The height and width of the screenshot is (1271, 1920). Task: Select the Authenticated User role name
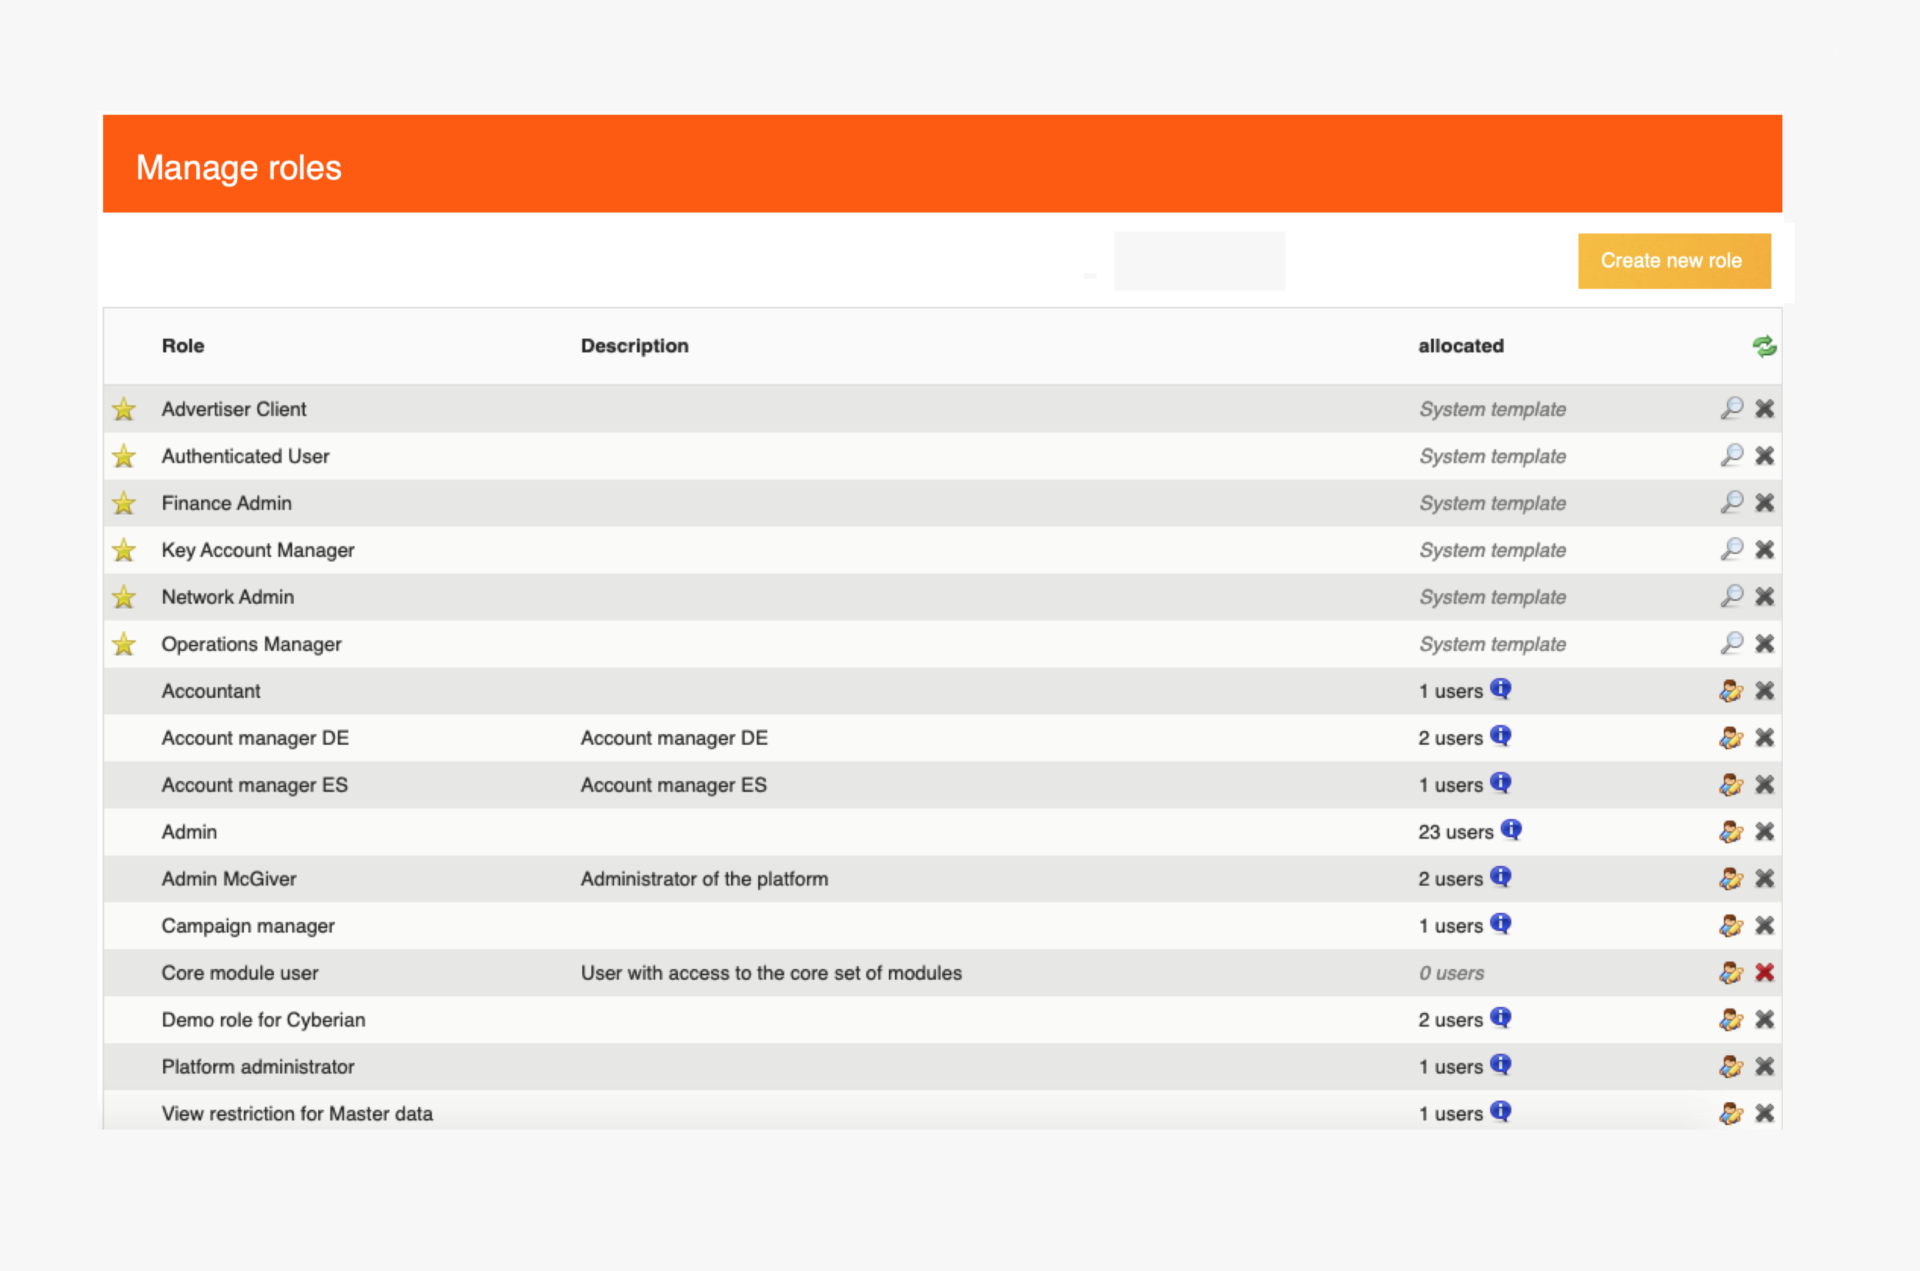click(x=245, y=456)
